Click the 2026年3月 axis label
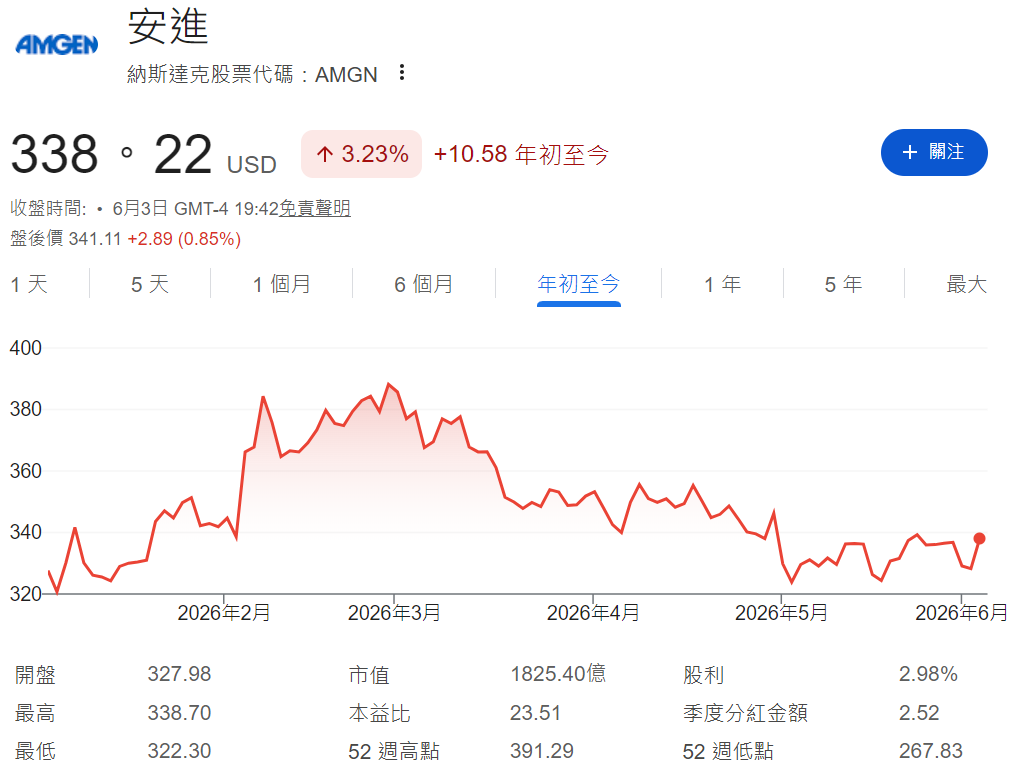The height and width of the screenshot is (764, 1013). (394, 613)
